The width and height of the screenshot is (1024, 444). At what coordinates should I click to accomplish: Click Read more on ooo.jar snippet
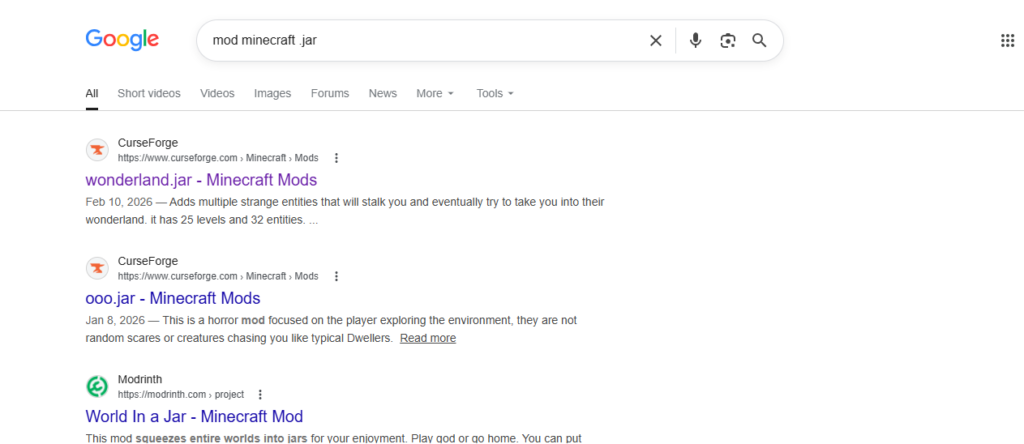(428, 338)
